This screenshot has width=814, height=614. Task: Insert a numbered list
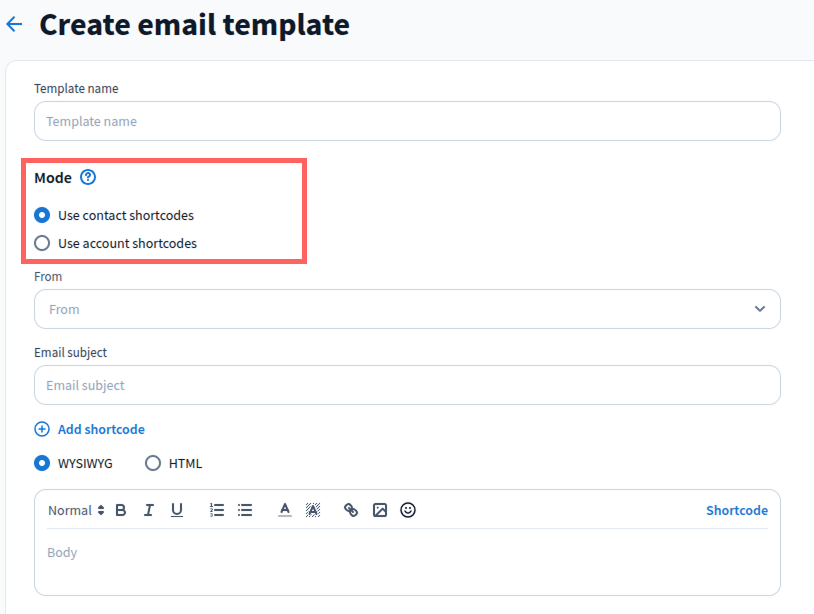(217, 510)
